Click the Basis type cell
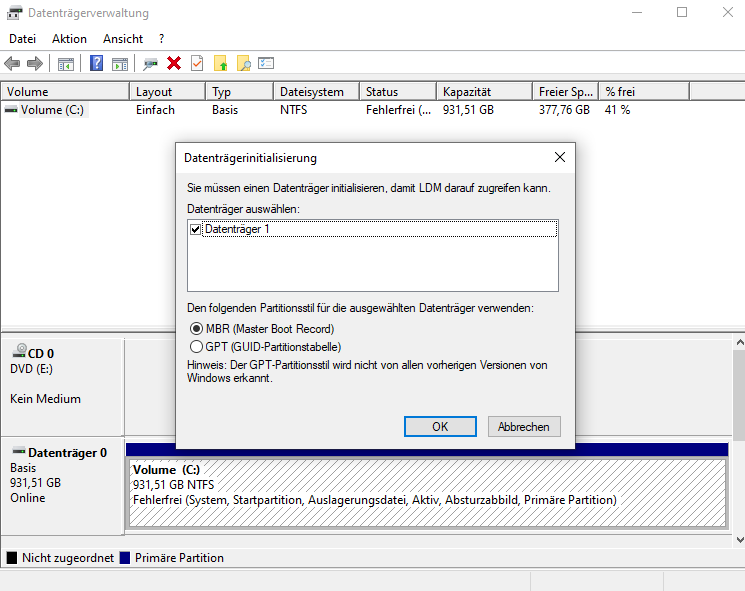Screen dimensions: 745x591 225,110
